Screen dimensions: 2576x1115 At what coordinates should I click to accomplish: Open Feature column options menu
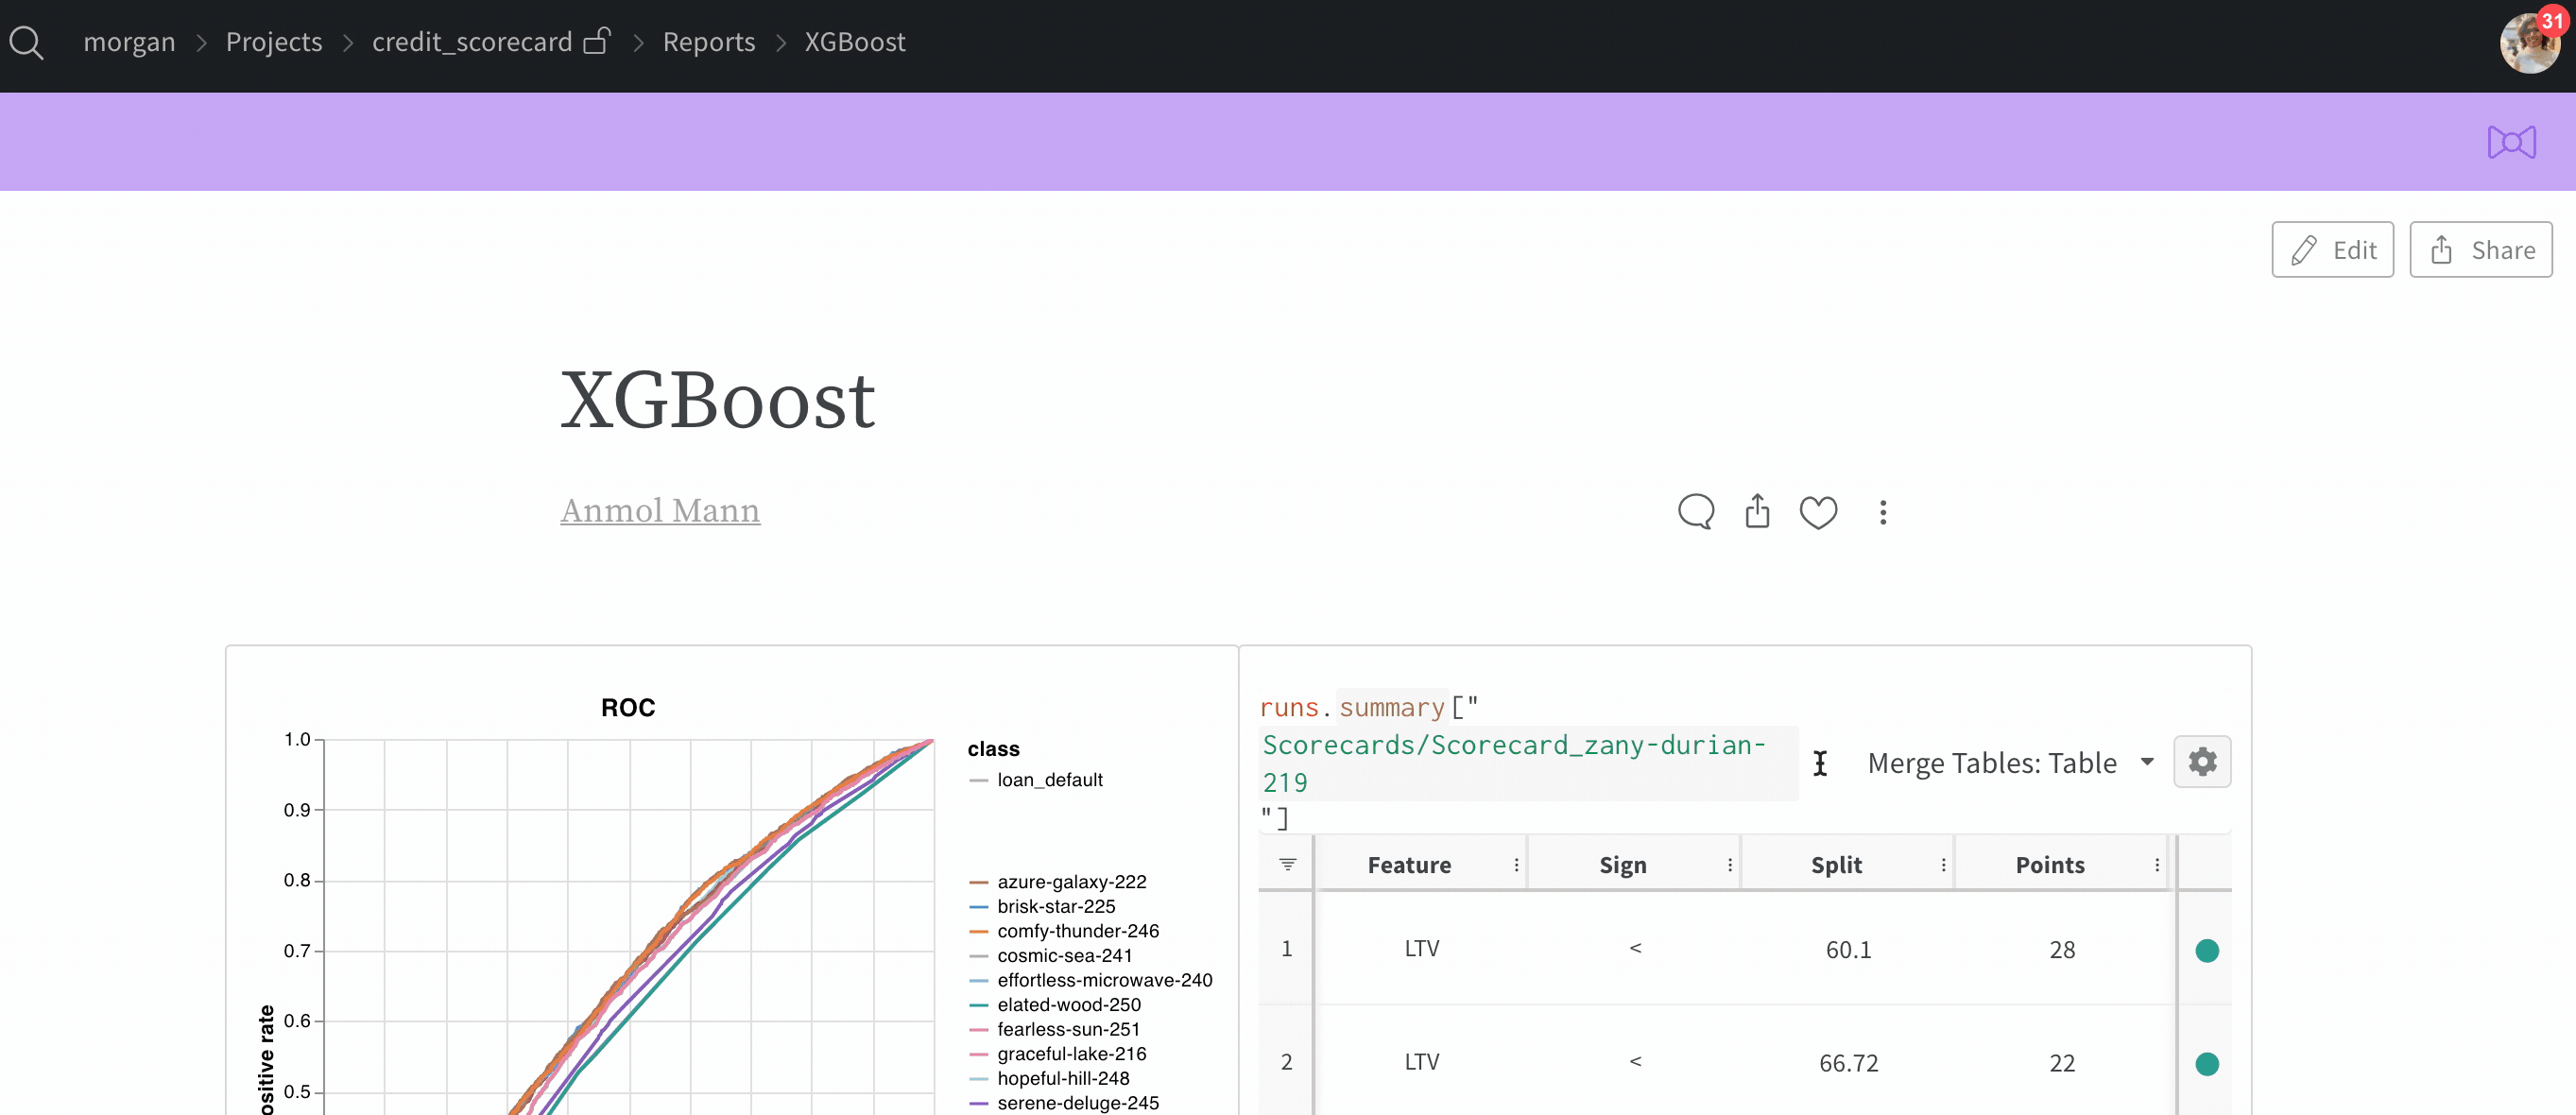(x=1516, y=865)
